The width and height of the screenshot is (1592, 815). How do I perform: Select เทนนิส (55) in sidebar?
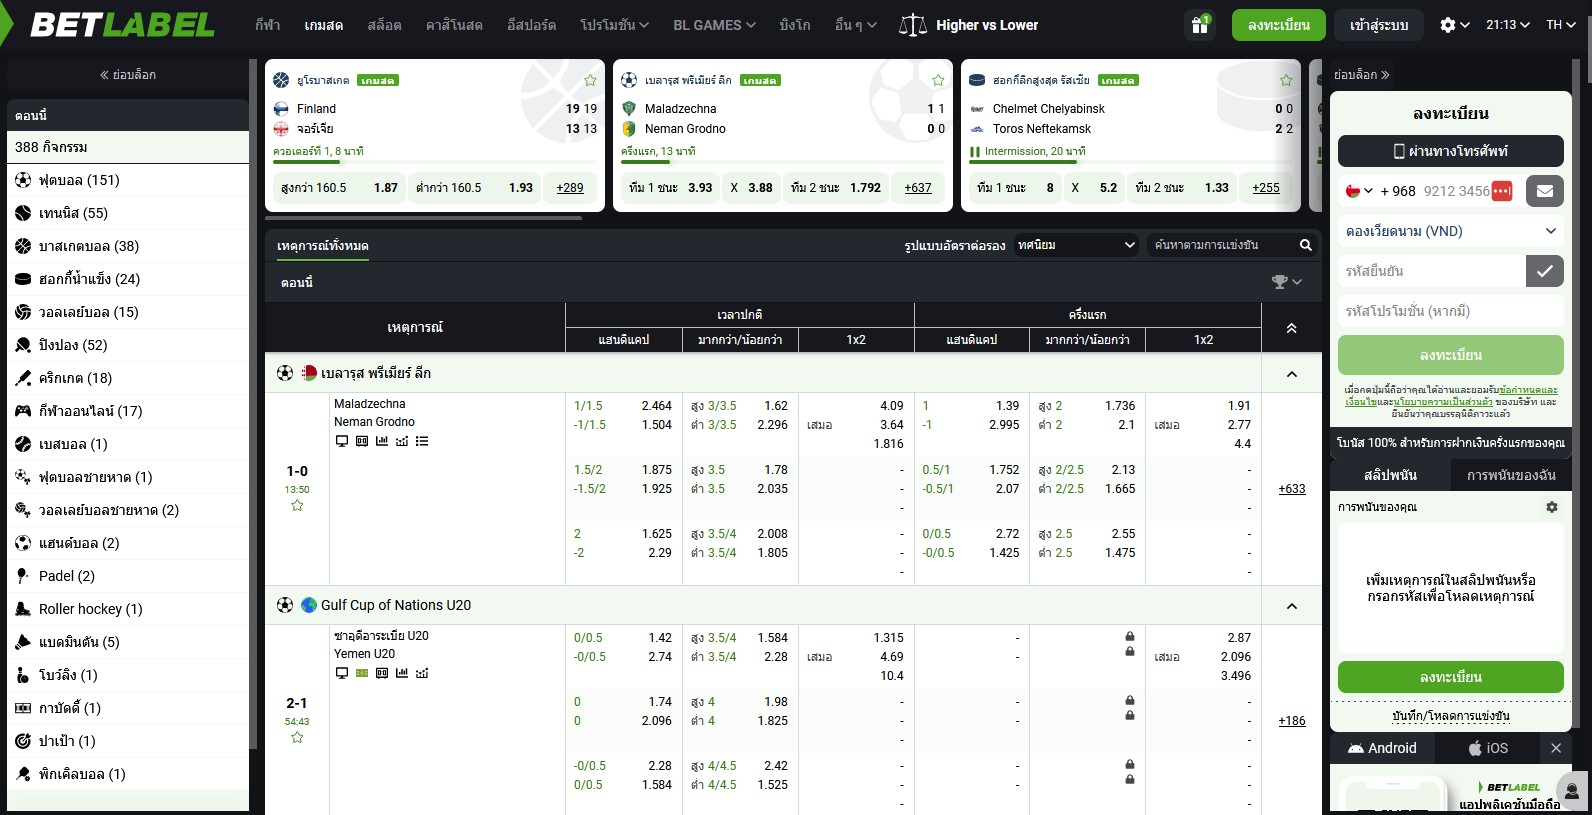(x=128, y=213)
